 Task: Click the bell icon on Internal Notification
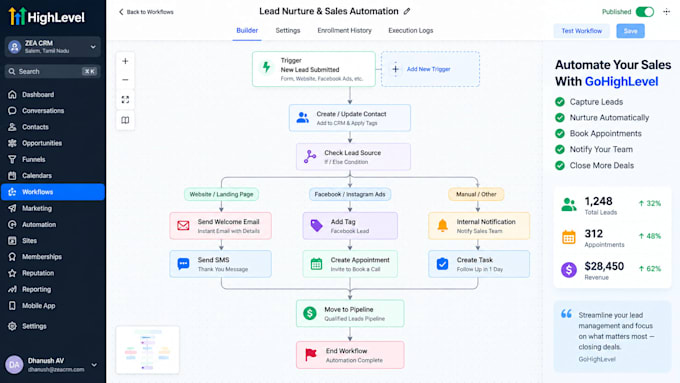442,226
